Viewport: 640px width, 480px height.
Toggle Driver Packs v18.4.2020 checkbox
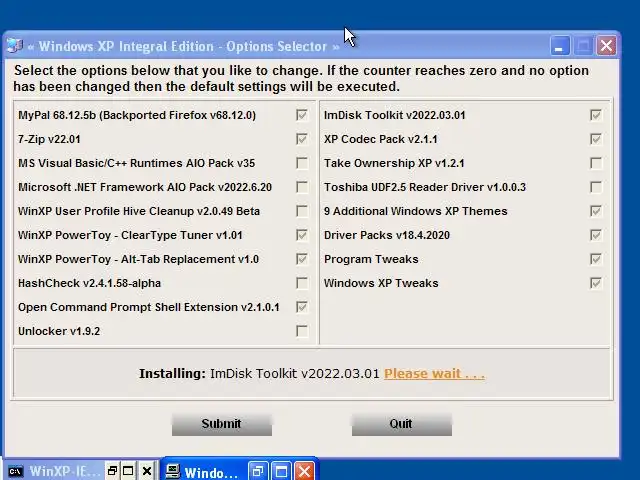tap(596, 235)
